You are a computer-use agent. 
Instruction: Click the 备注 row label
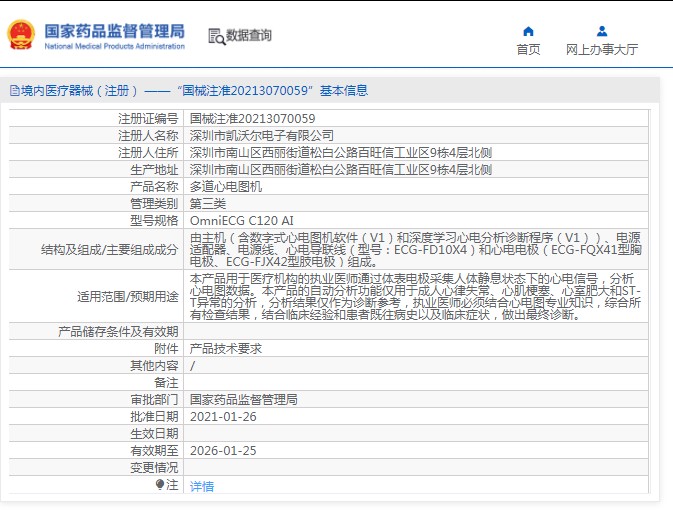[166, 382]
